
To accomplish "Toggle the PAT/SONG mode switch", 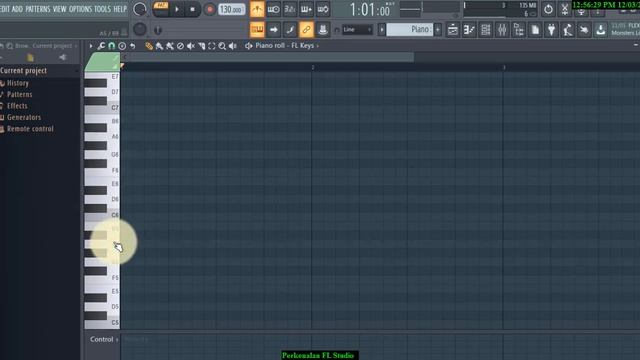I will [x=161, y=9].
